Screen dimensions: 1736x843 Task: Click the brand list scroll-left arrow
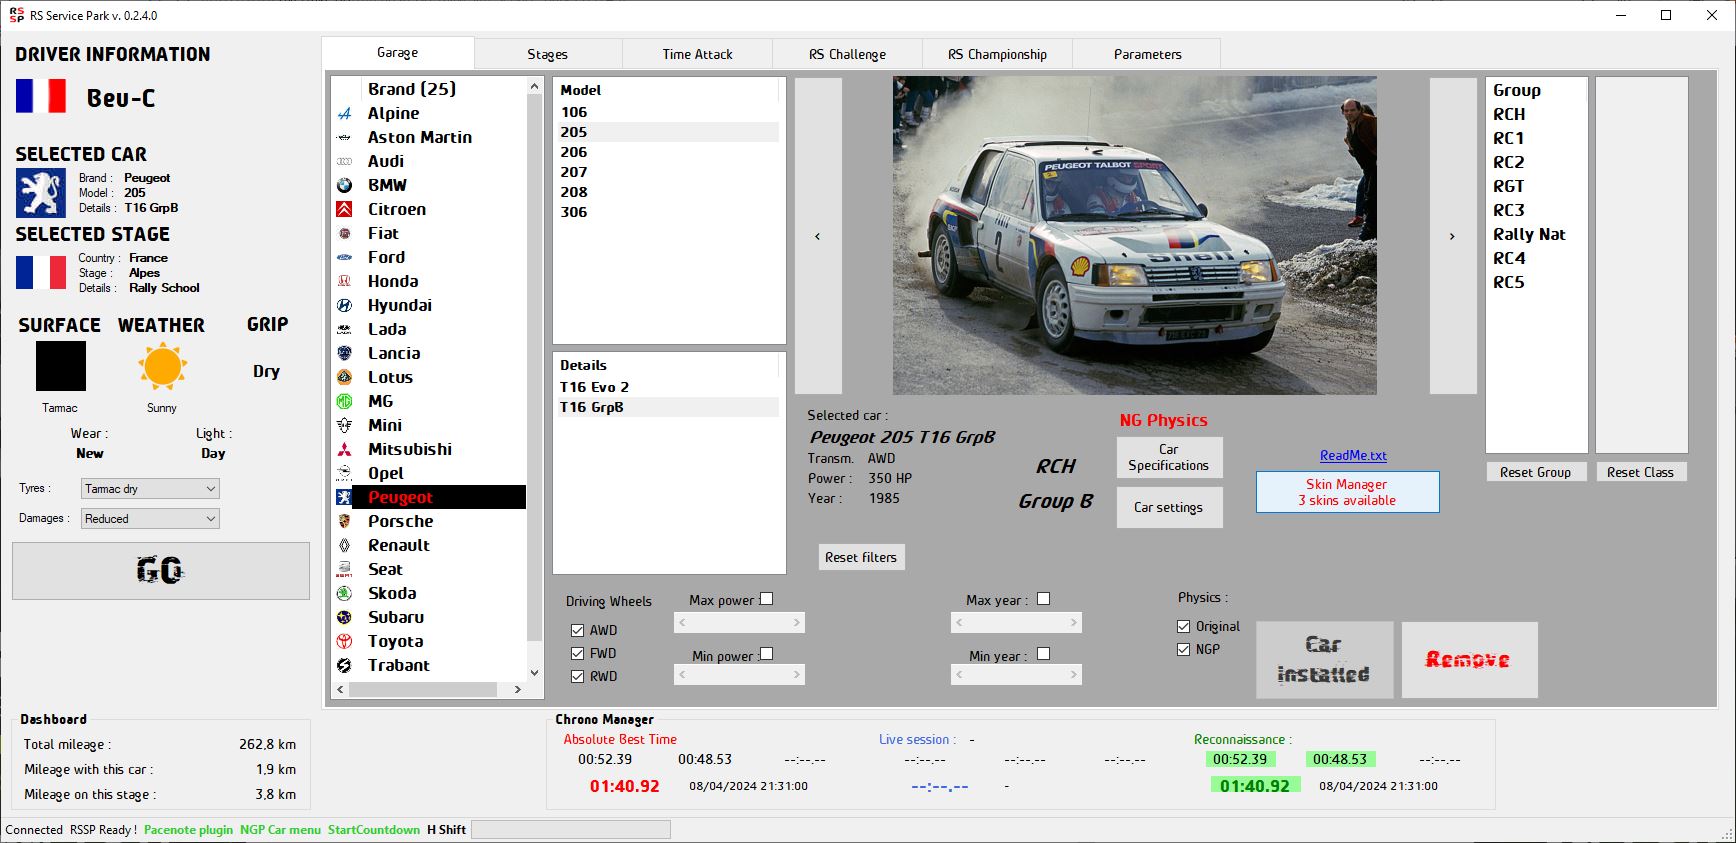point(341,690)
